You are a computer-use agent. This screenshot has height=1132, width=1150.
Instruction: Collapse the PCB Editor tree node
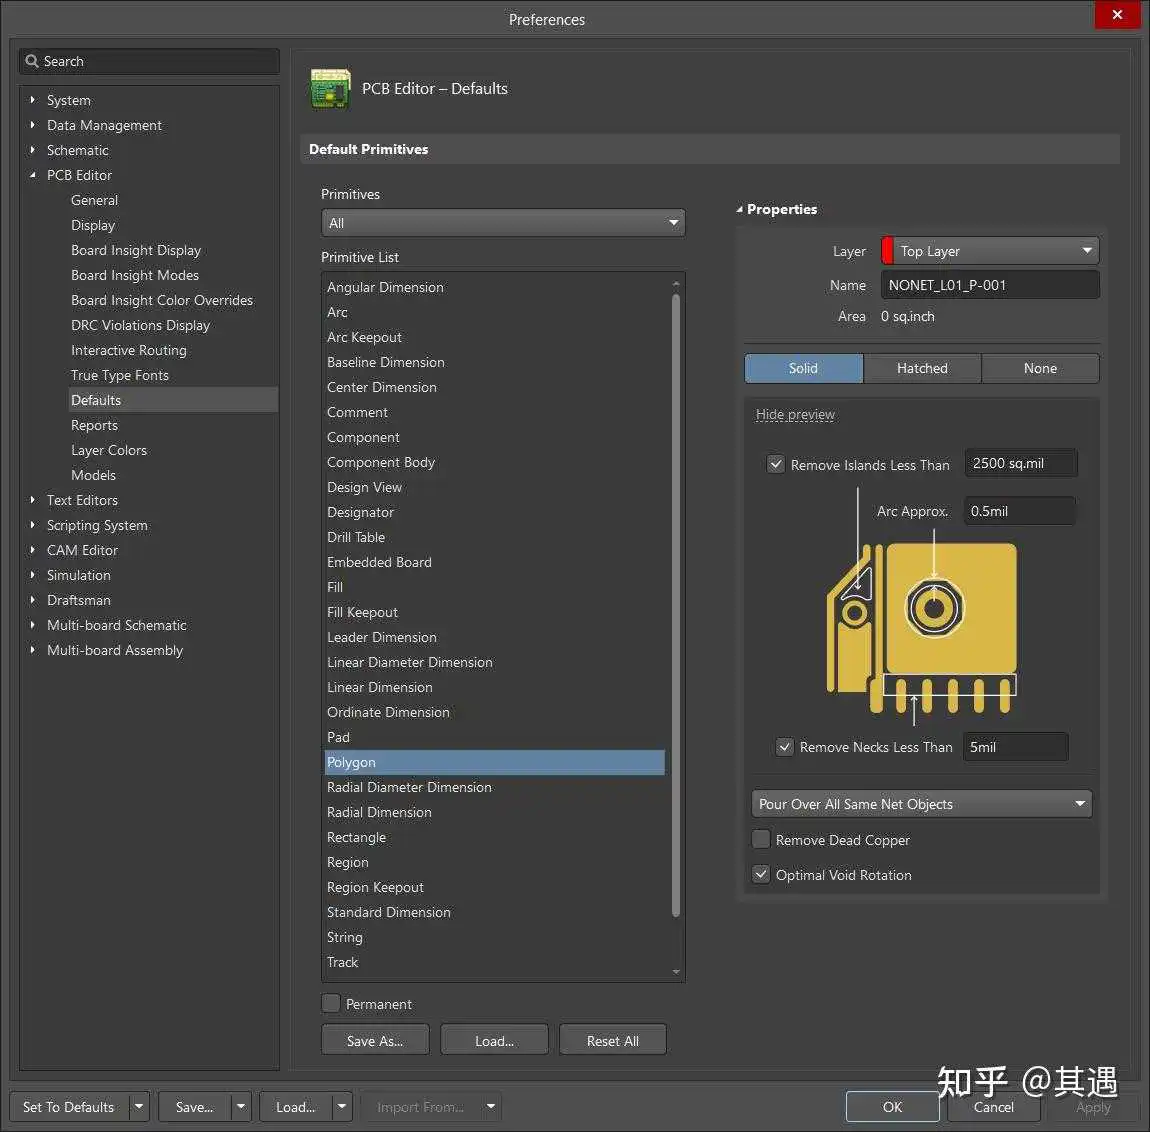point(32,175)
